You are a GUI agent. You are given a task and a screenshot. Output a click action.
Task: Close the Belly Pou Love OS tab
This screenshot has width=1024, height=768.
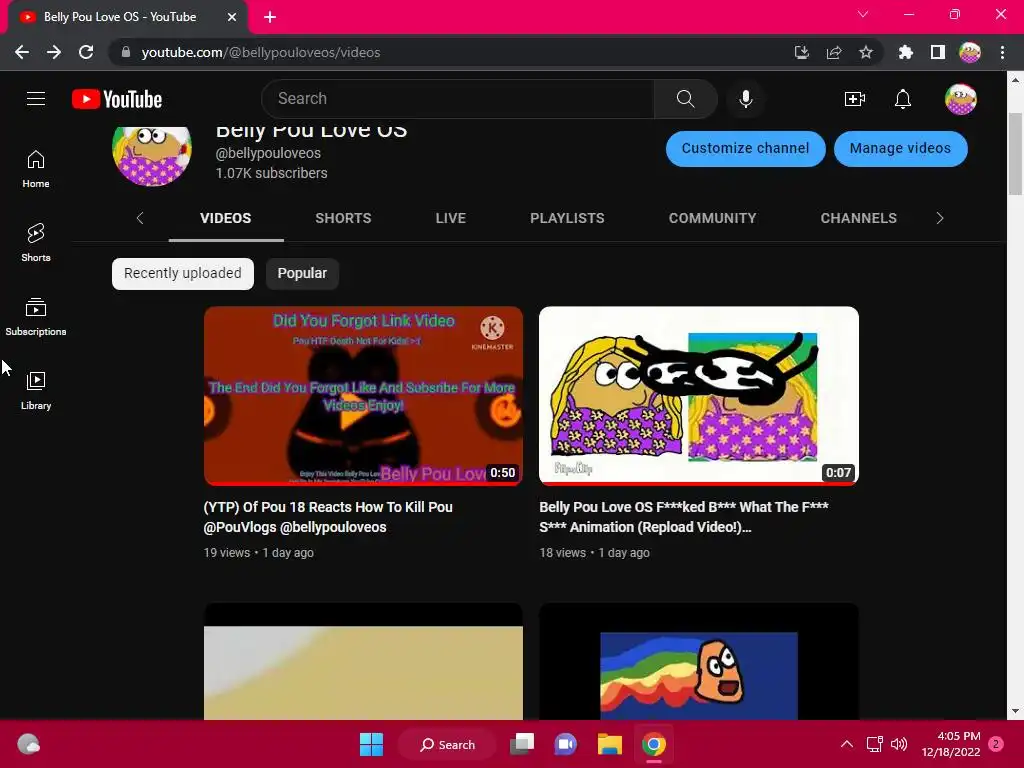pos(232,17)
